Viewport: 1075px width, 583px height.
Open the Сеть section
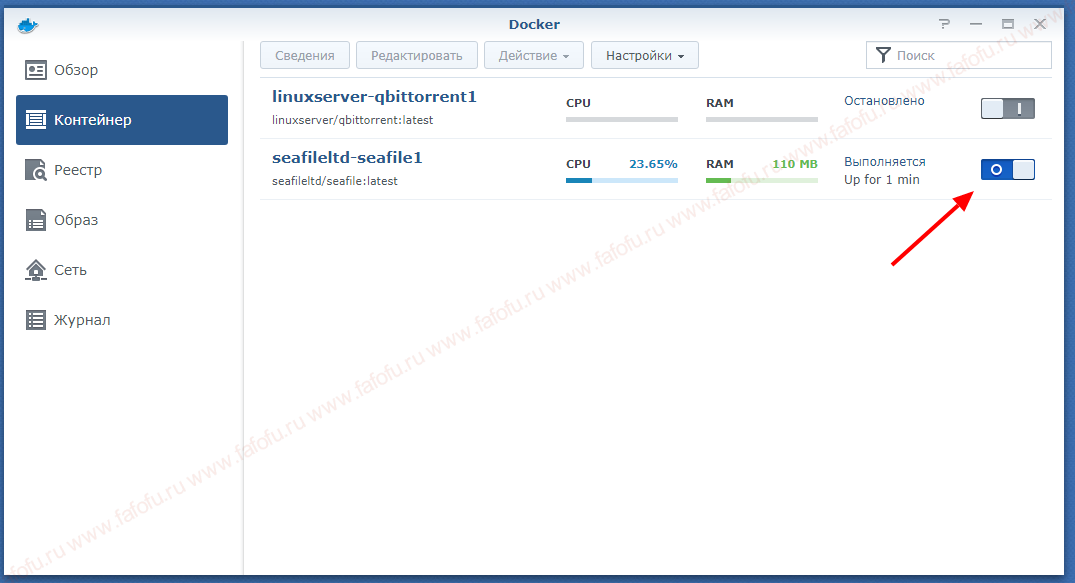[122, 270]
